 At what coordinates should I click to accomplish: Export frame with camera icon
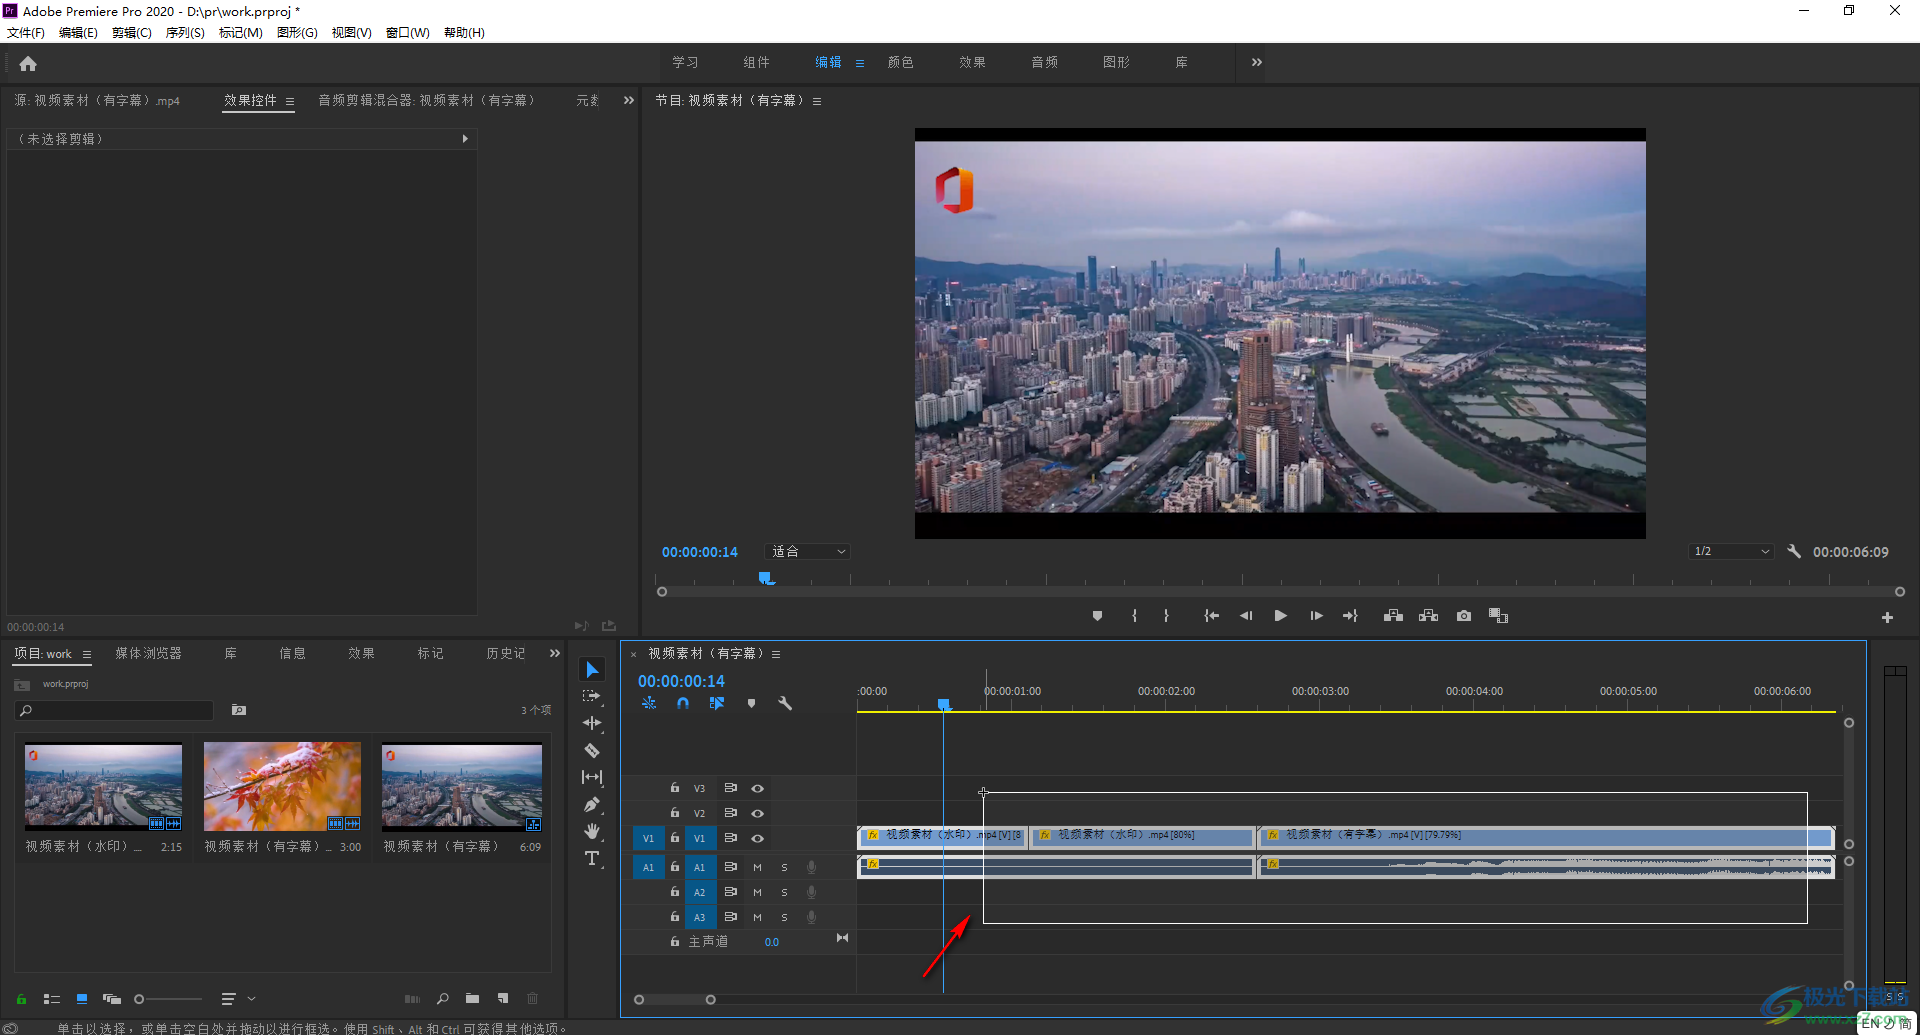click(1464, 616)
